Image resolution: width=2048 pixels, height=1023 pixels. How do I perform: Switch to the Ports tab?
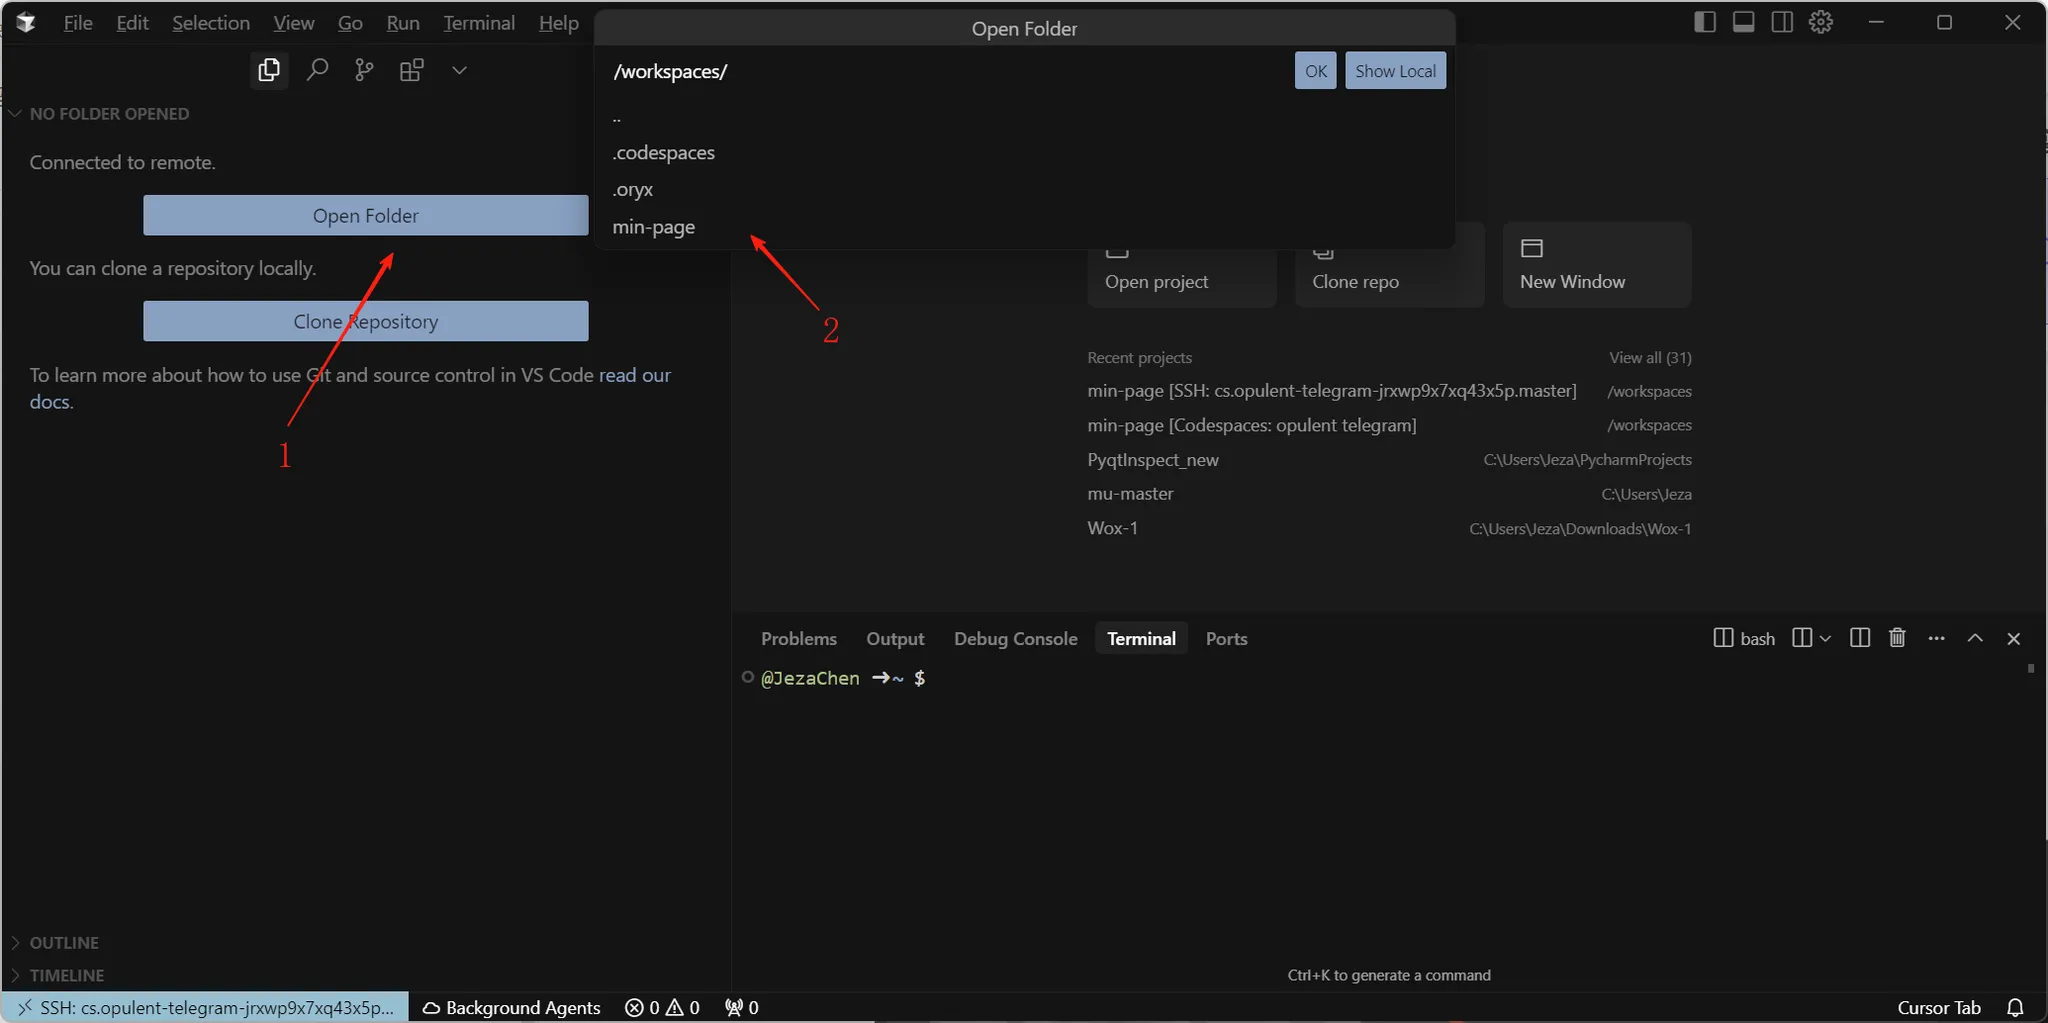pyautogui.click(x=1226, y=638)
